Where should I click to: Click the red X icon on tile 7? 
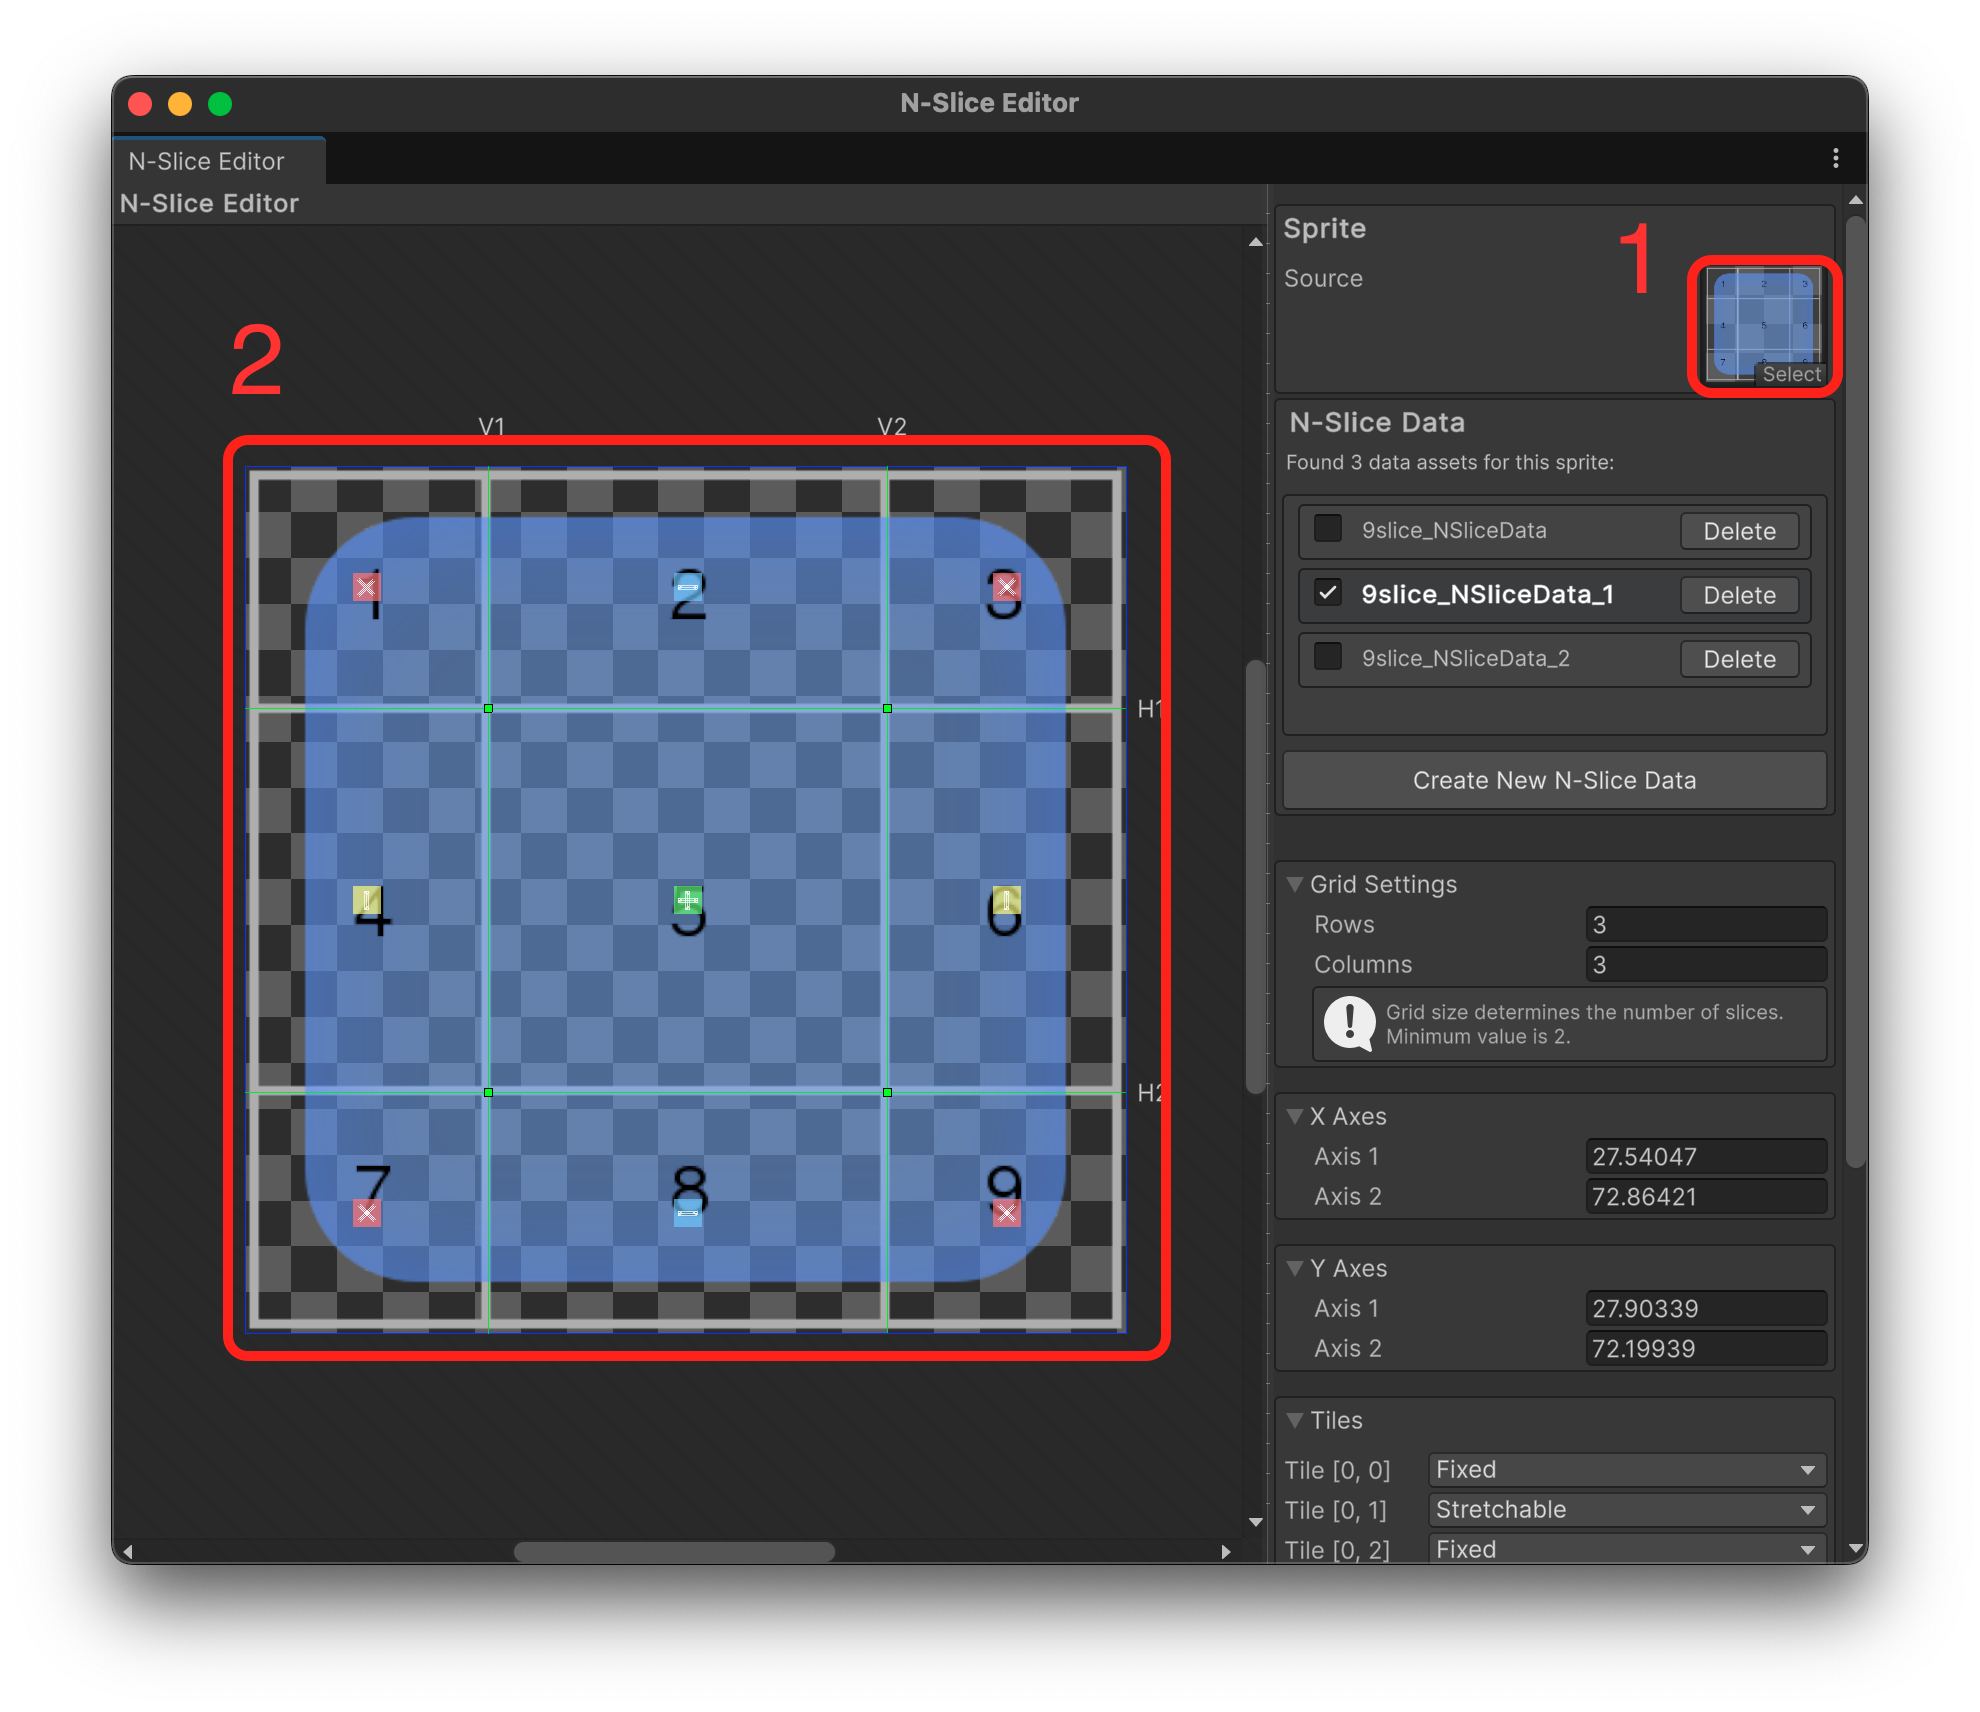tap(366, 1213)
